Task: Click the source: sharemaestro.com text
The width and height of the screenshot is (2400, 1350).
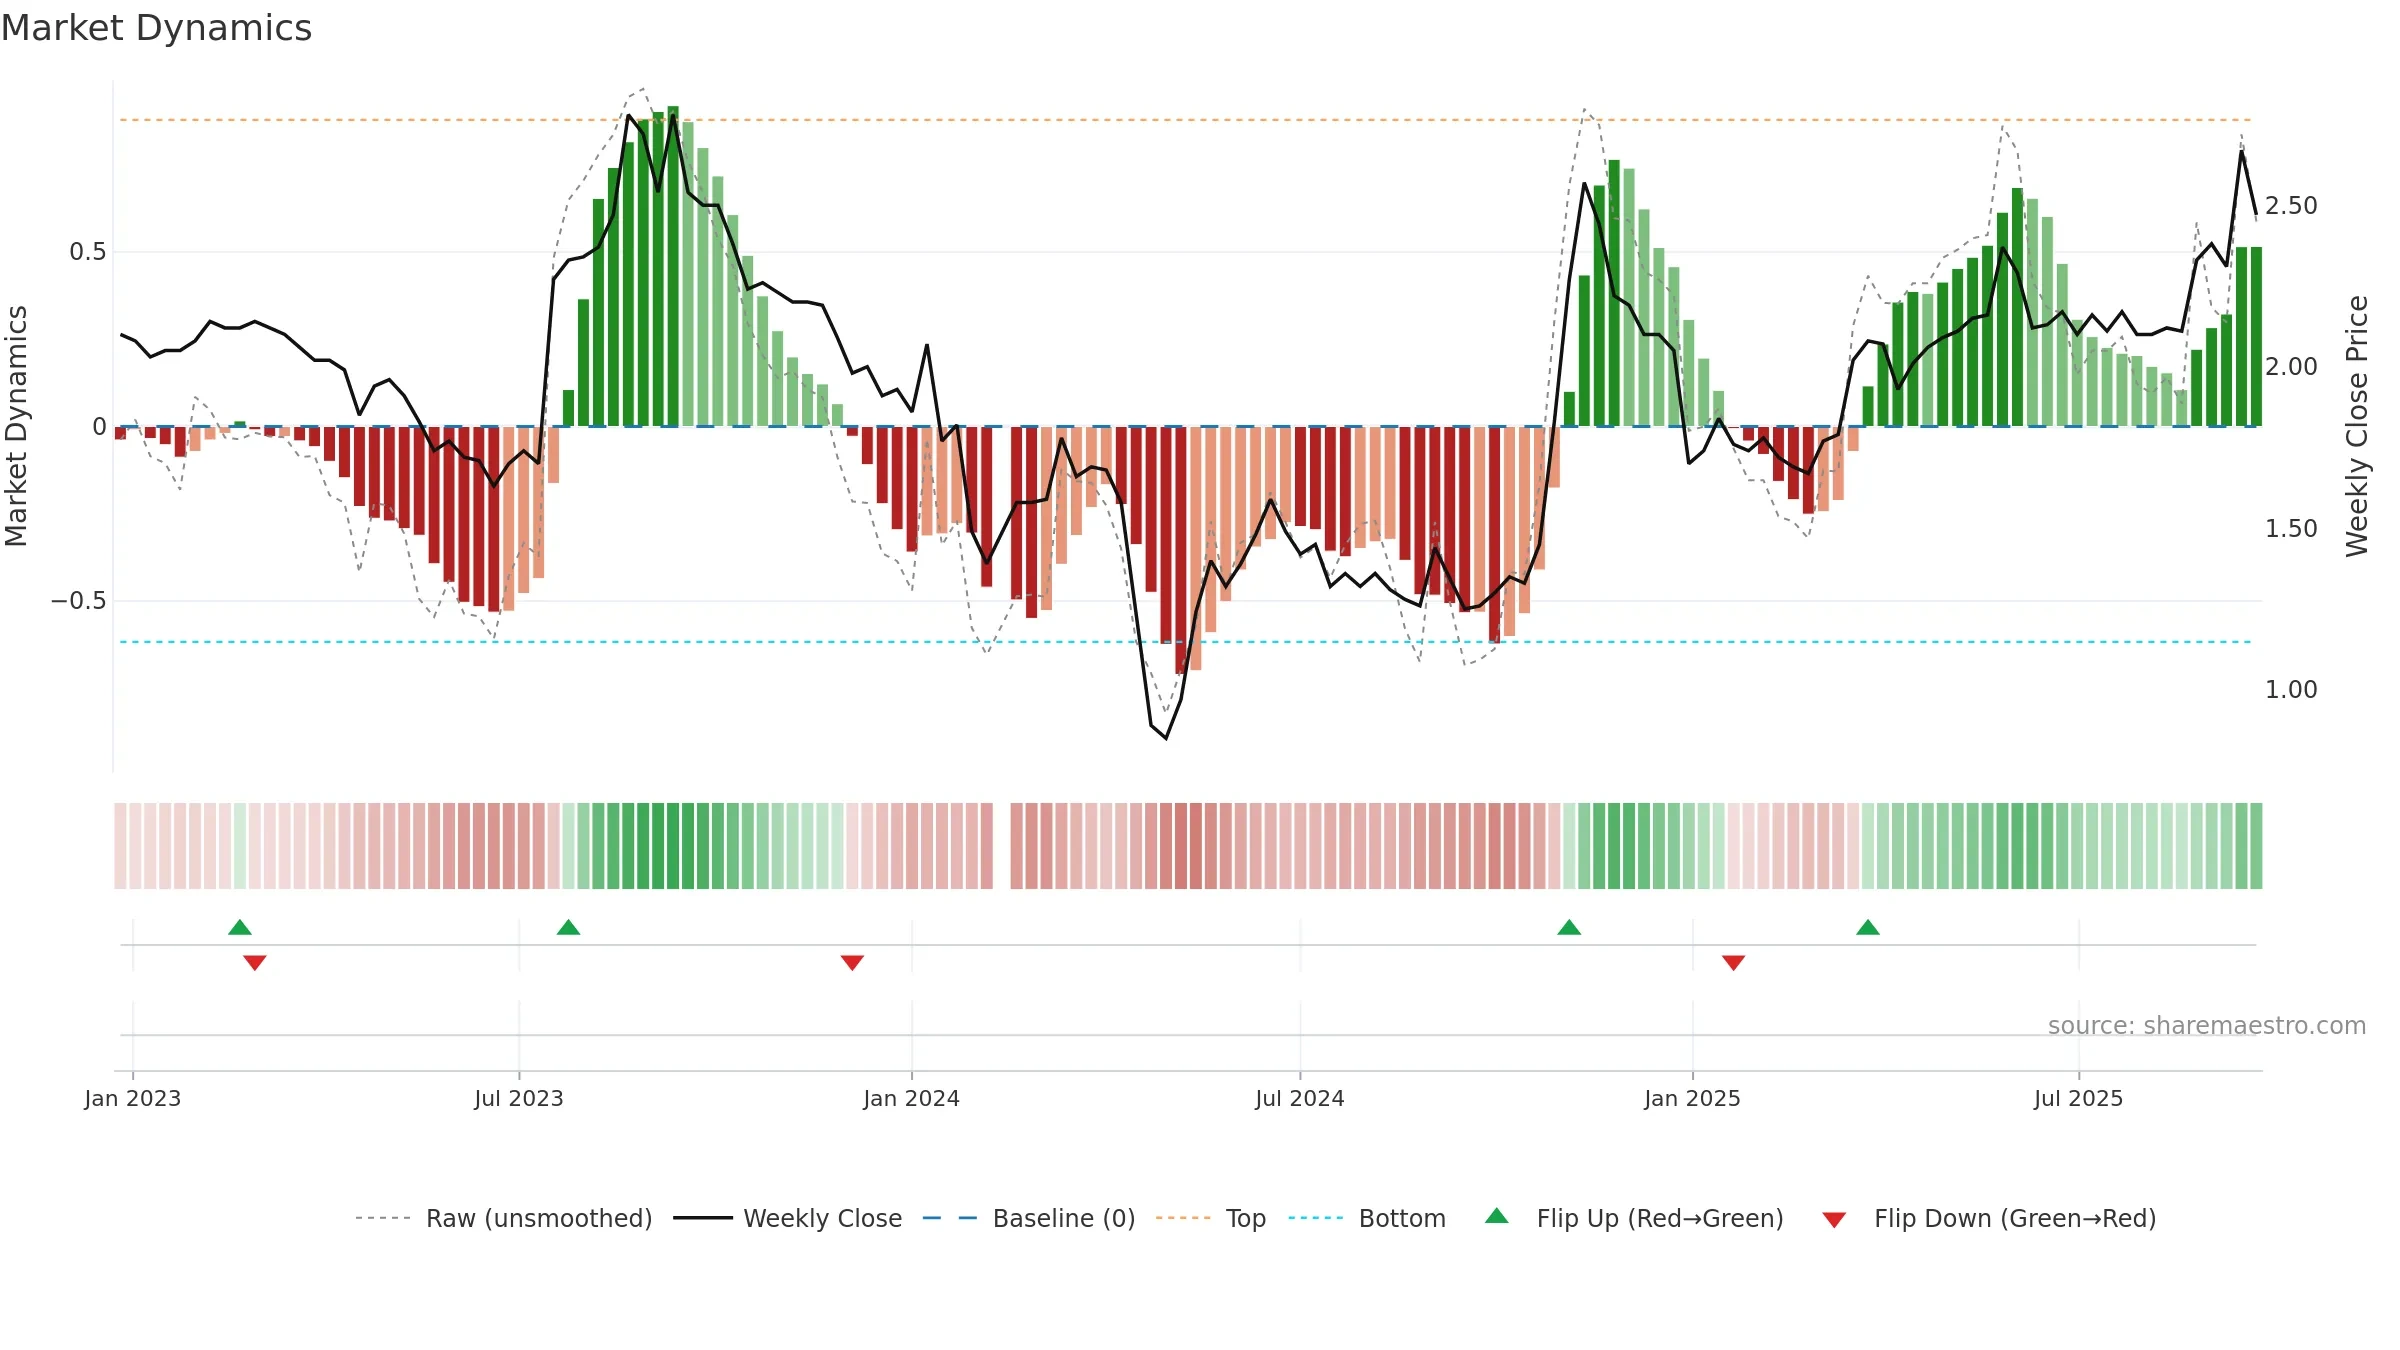Action: [2207, 1025]
